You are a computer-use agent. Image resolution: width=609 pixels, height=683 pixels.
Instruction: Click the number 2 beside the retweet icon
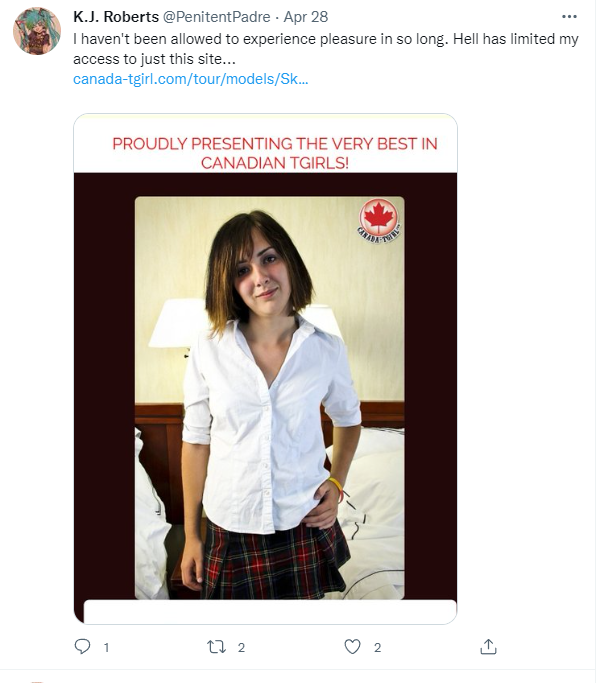(x=241, y=648)
